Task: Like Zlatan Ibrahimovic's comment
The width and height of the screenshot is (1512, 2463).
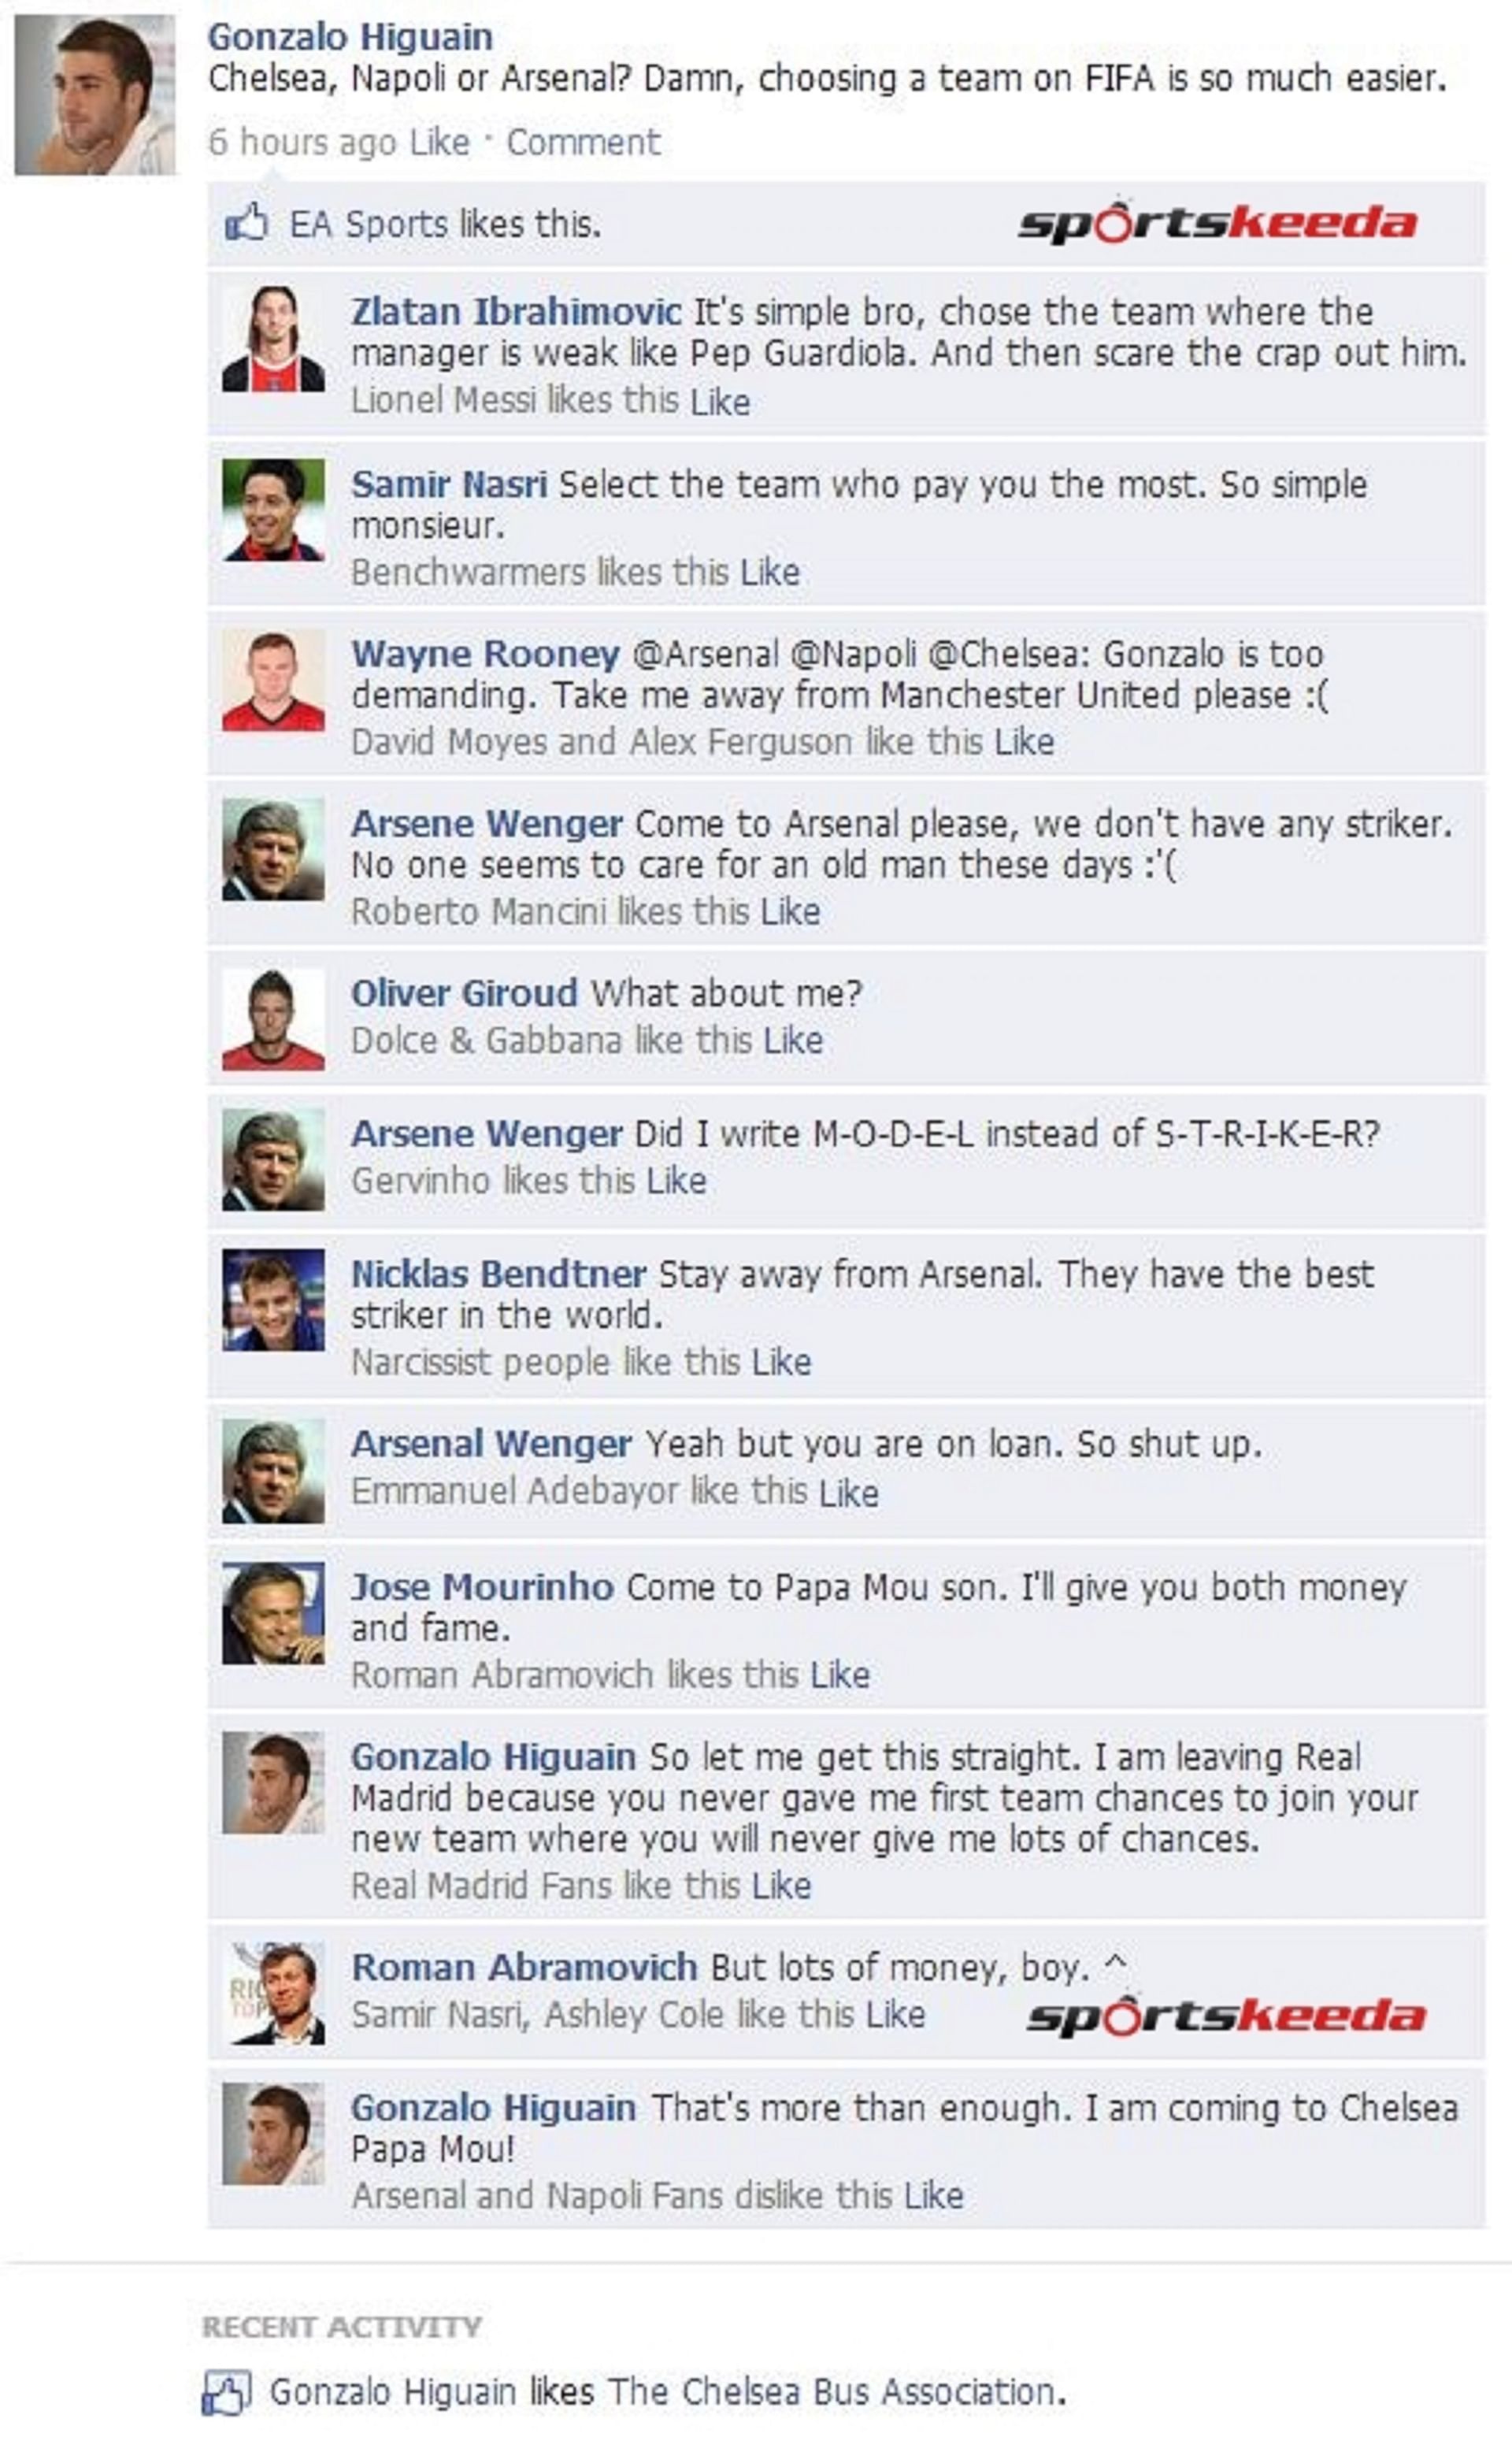Action: (x=720, y=401)
